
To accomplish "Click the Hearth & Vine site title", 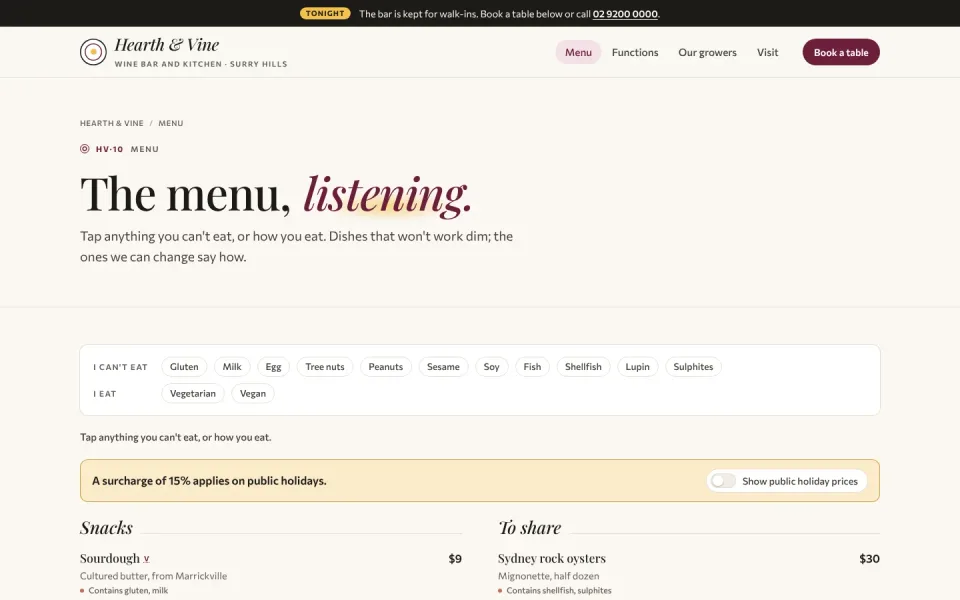I will [167, 45].
